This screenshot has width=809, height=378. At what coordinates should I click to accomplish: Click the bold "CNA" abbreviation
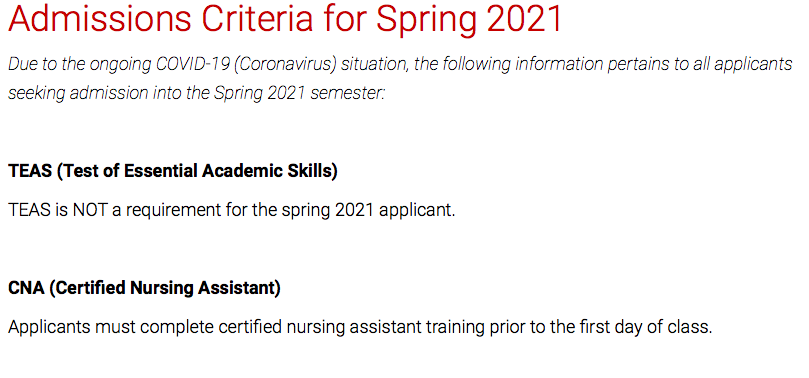click(x=26, y=288)
